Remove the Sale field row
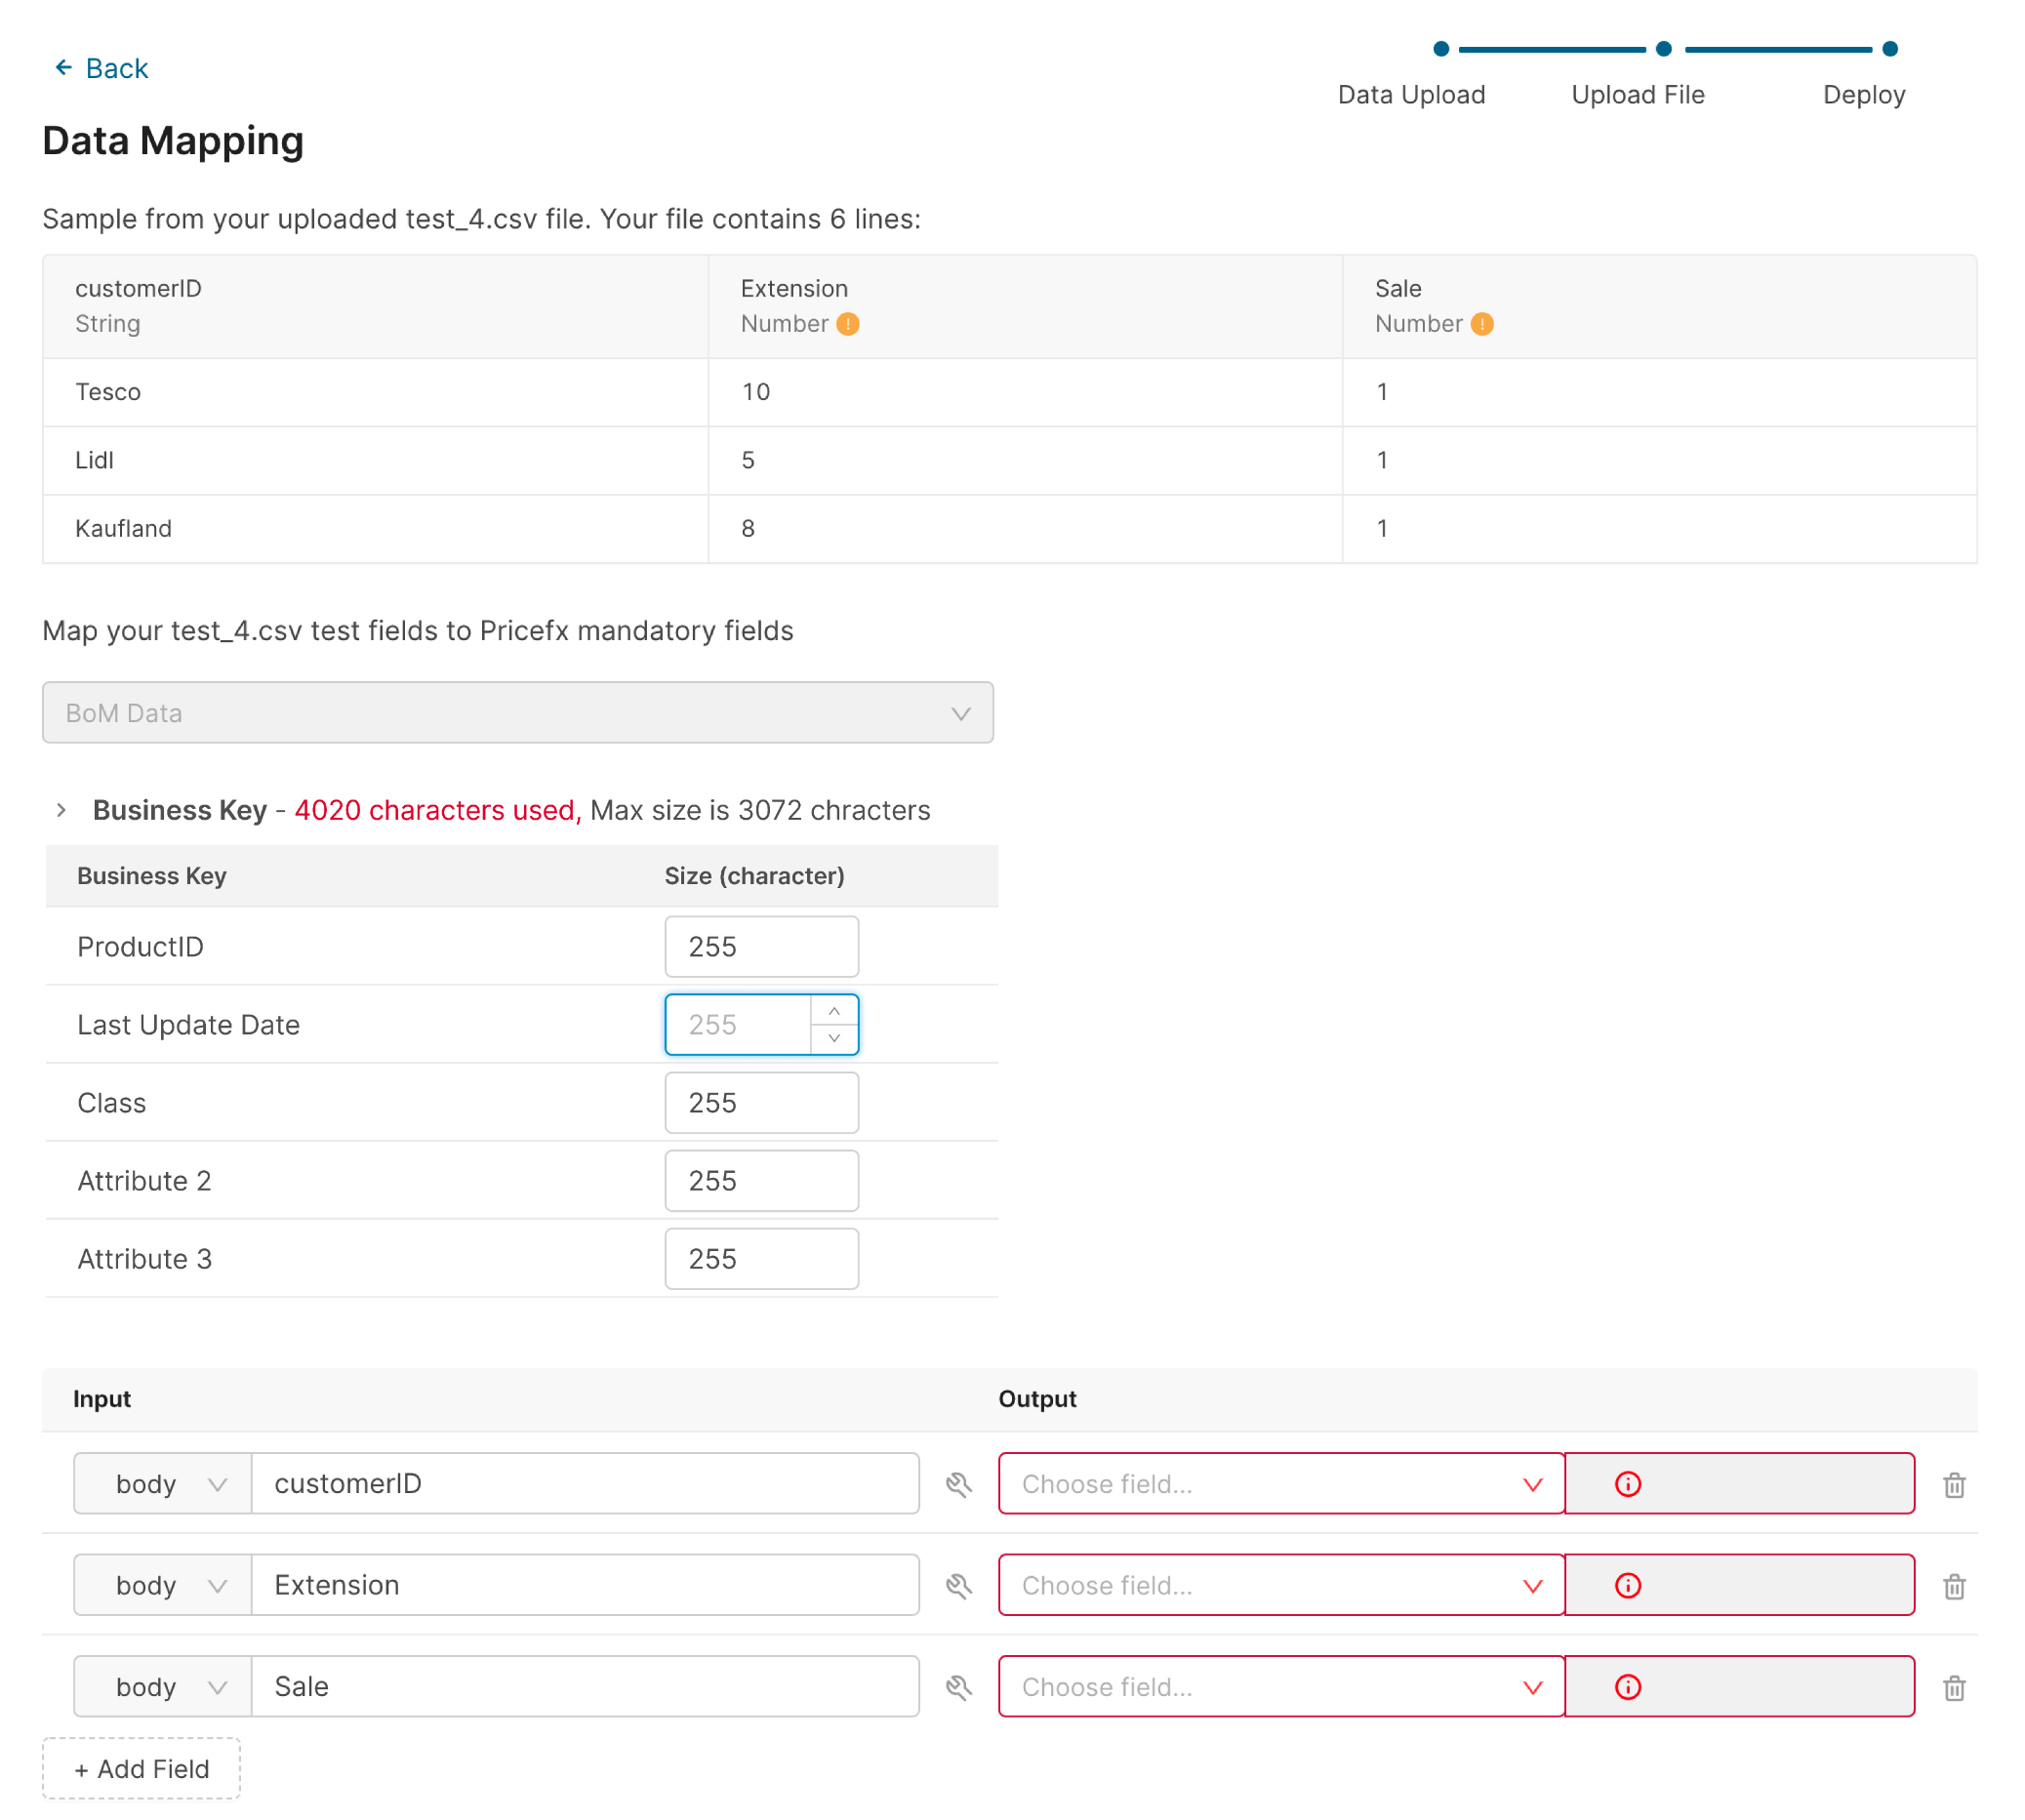This screenshot has height=1820, width=2025. click(1954, 1688)
